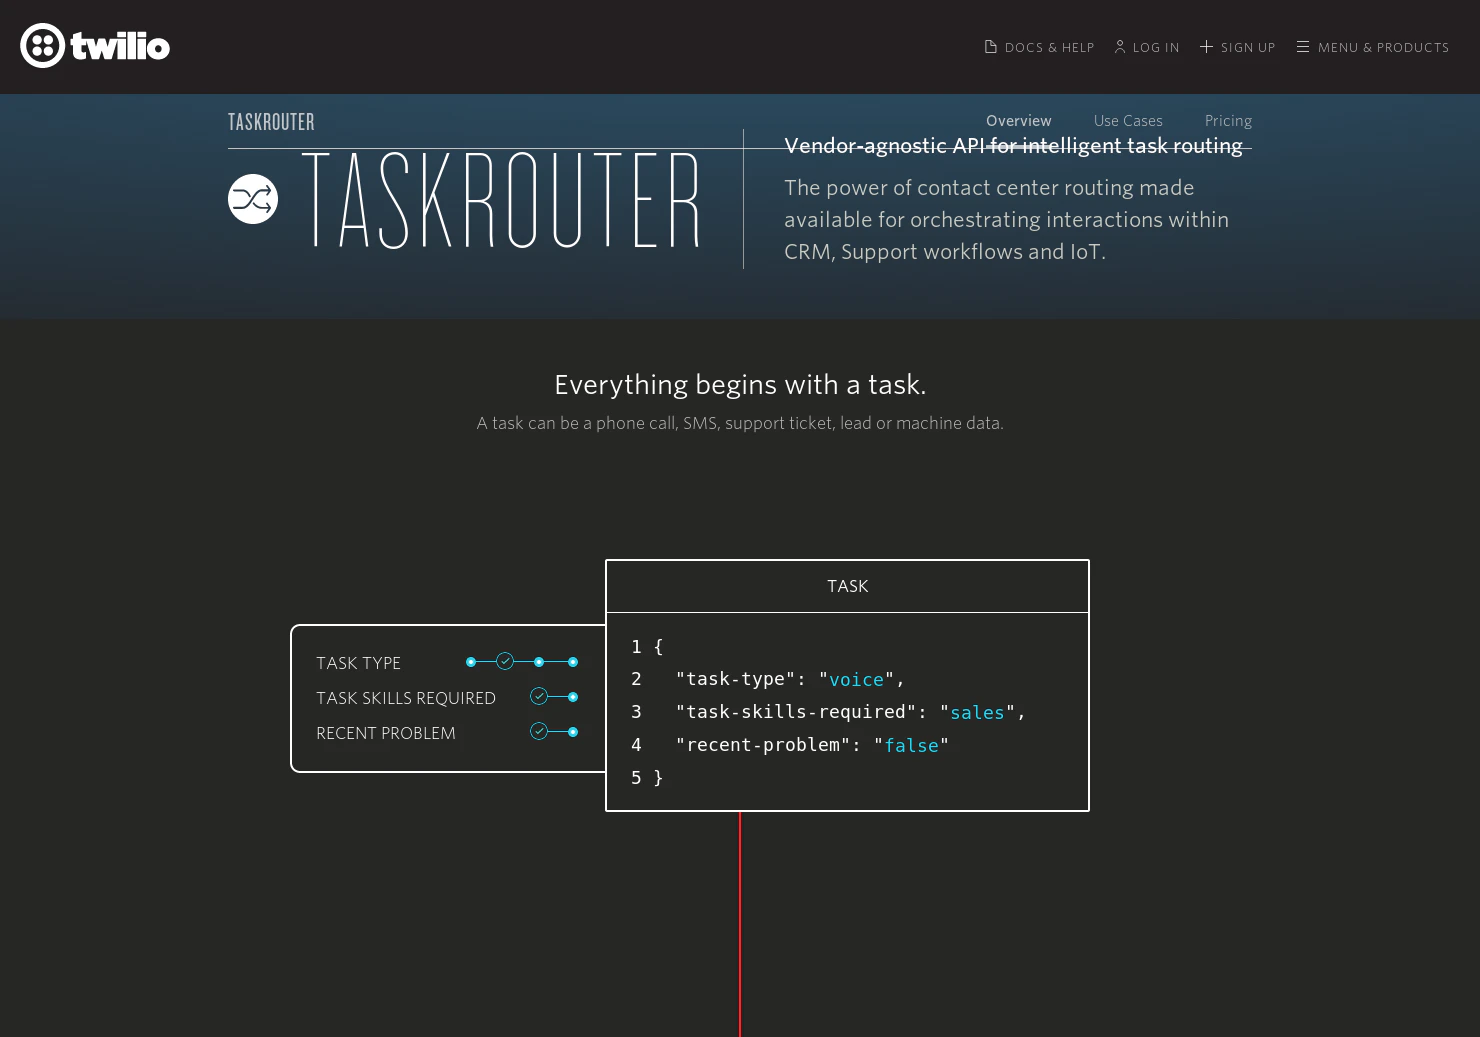This screenshot has height=1037, width=1480.
Task: Switch to the Use Cases tab
Action: (x=1128, y=121)
